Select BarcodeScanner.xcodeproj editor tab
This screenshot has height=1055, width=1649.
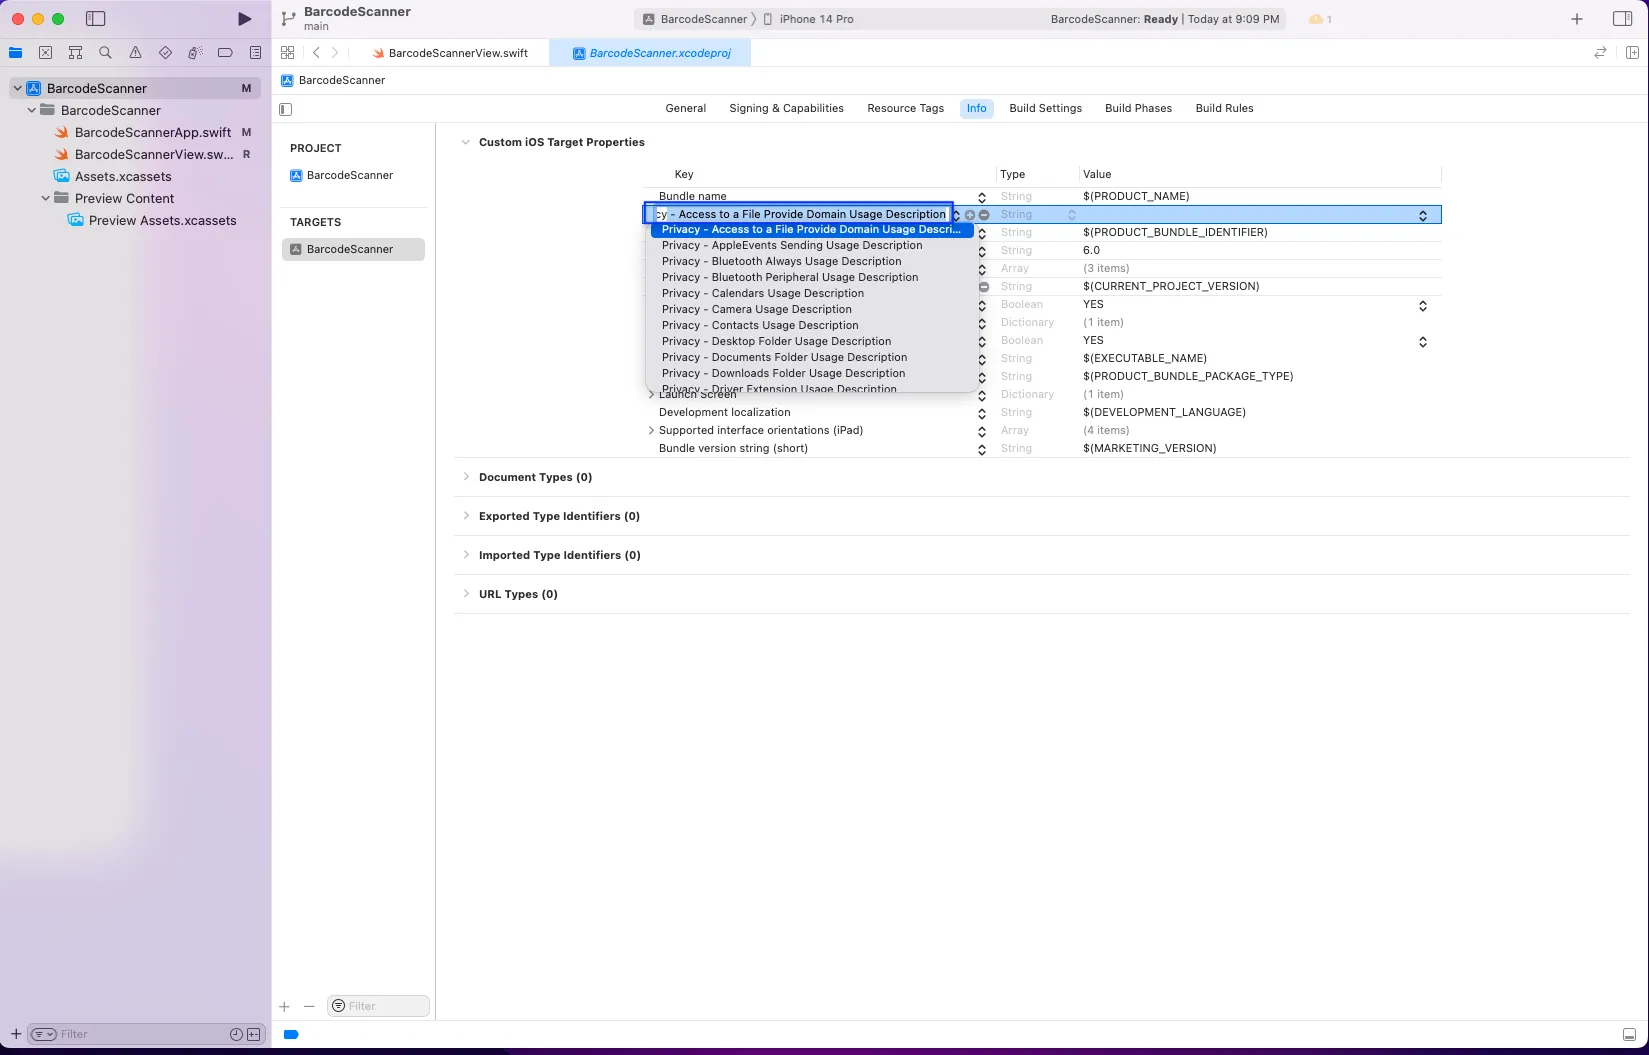[651, 53]
